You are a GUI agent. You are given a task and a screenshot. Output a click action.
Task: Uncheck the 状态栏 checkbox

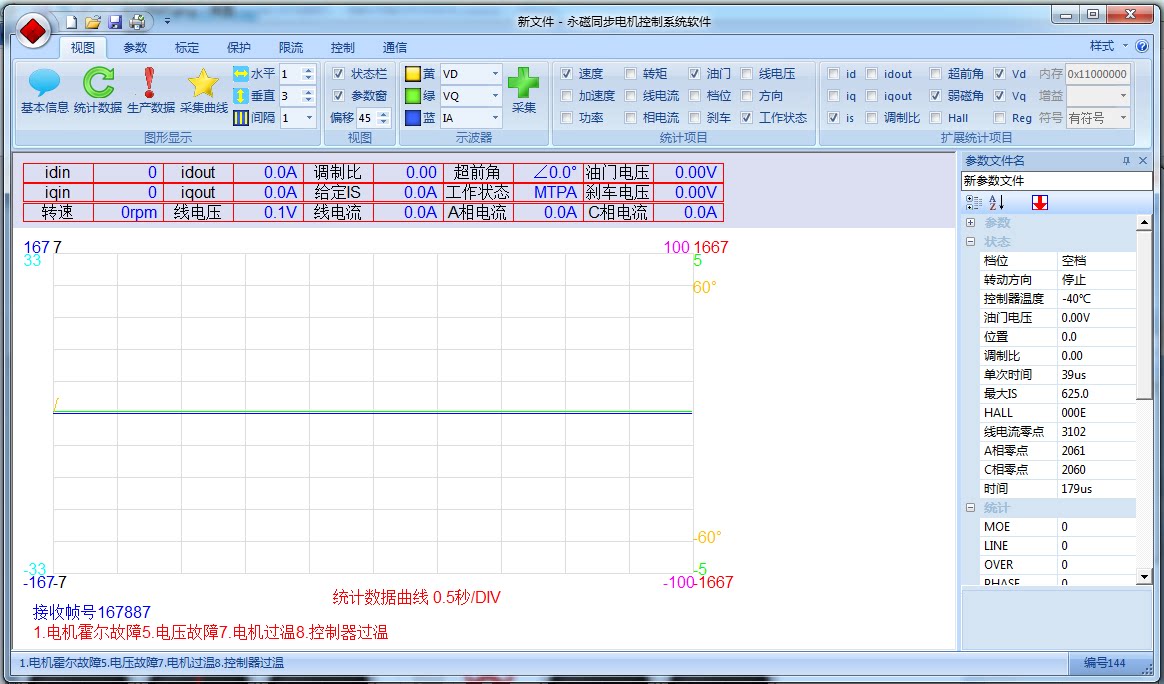339,74
